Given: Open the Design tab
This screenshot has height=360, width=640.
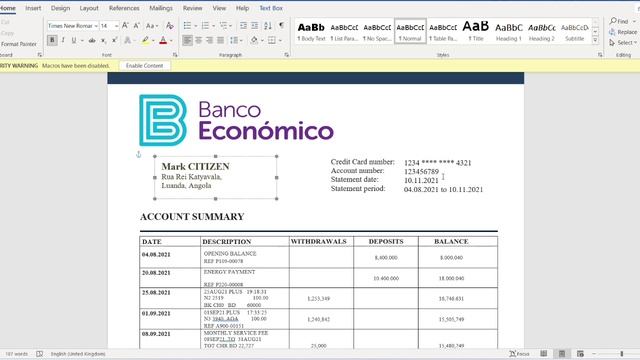Looking at the screenshot, I should 60,8.
